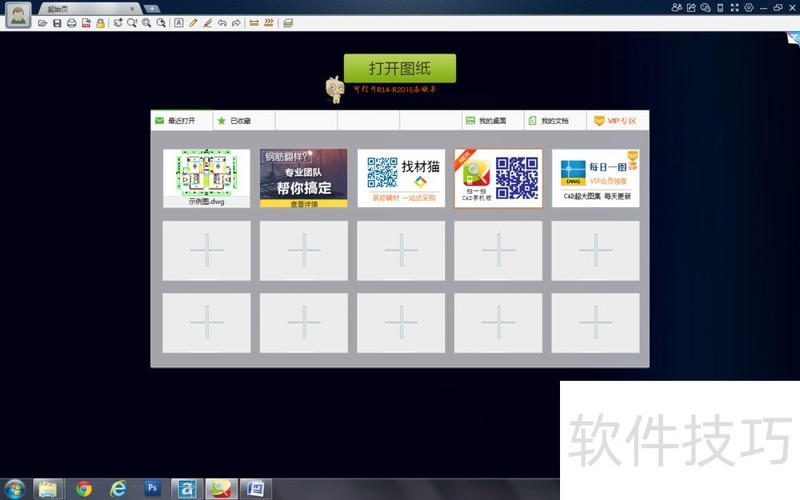This screenshot has width=800, height=500.
Task: Open Word document icon in taskbar
Action: pyautogui.click(x=256, y=489)
